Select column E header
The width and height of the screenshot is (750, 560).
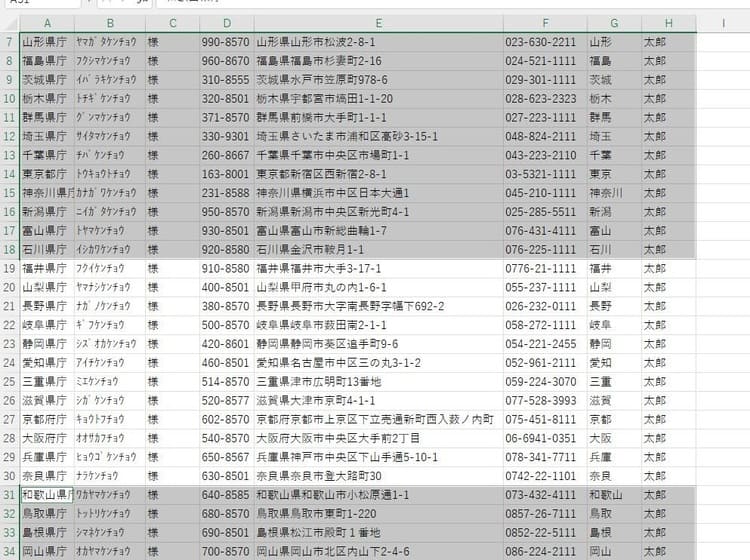click(x=378, y=23)
